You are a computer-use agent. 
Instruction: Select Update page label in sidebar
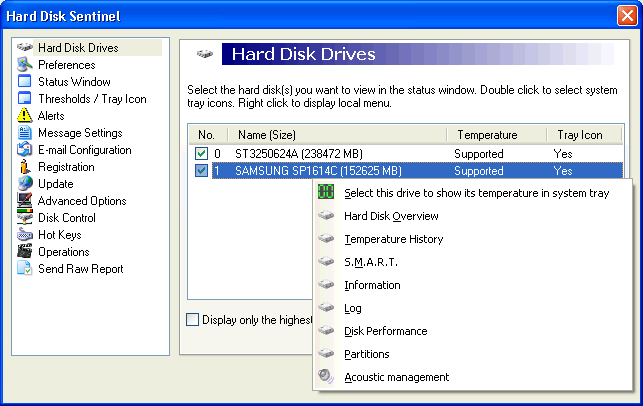tap(55, 184)
